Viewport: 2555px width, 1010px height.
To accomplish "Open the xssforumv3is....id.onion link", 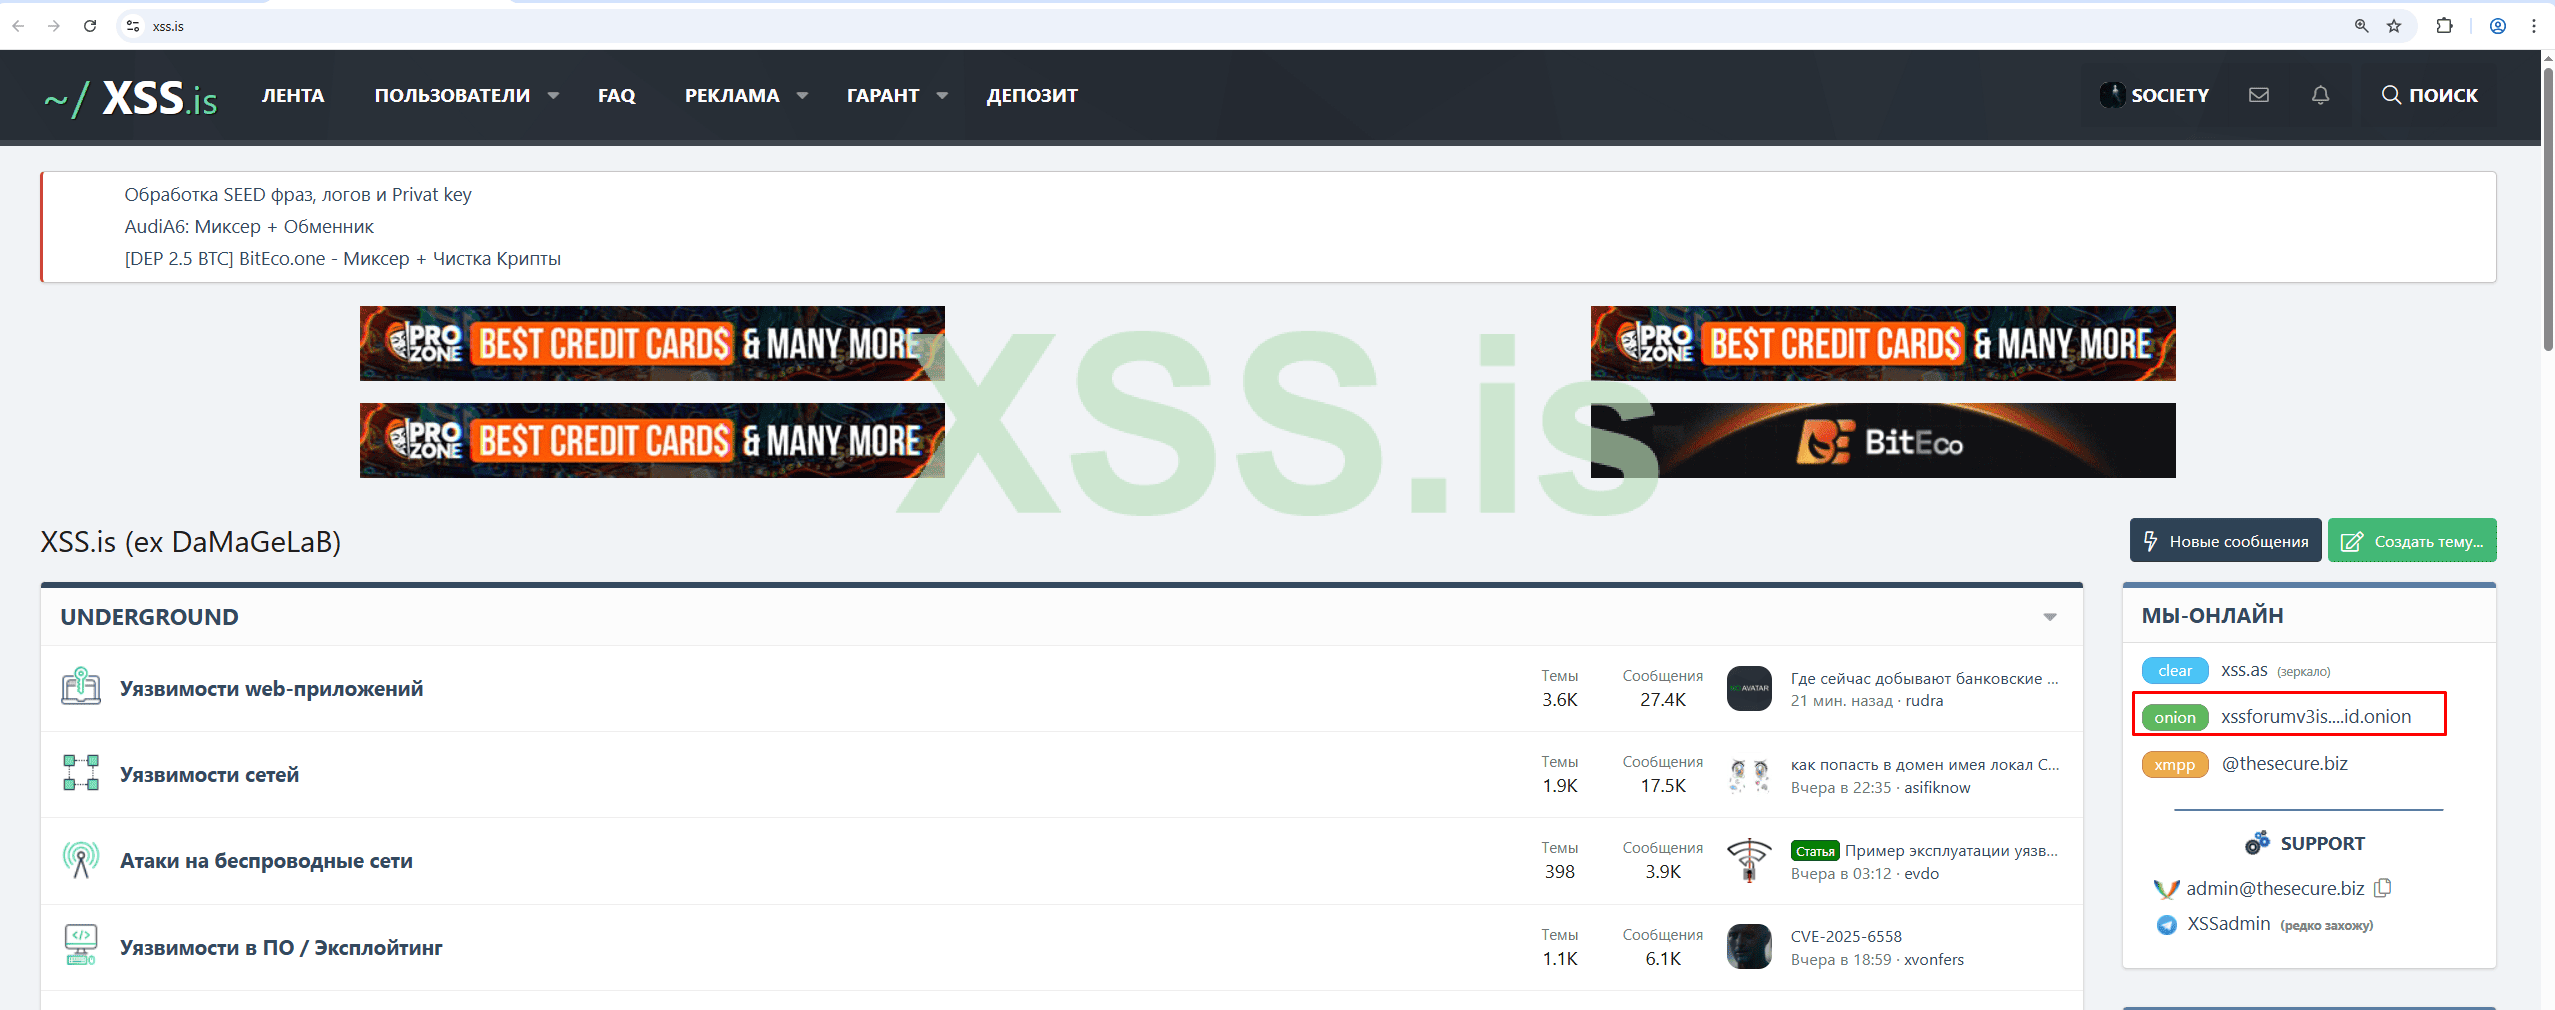I will 2316,716.
